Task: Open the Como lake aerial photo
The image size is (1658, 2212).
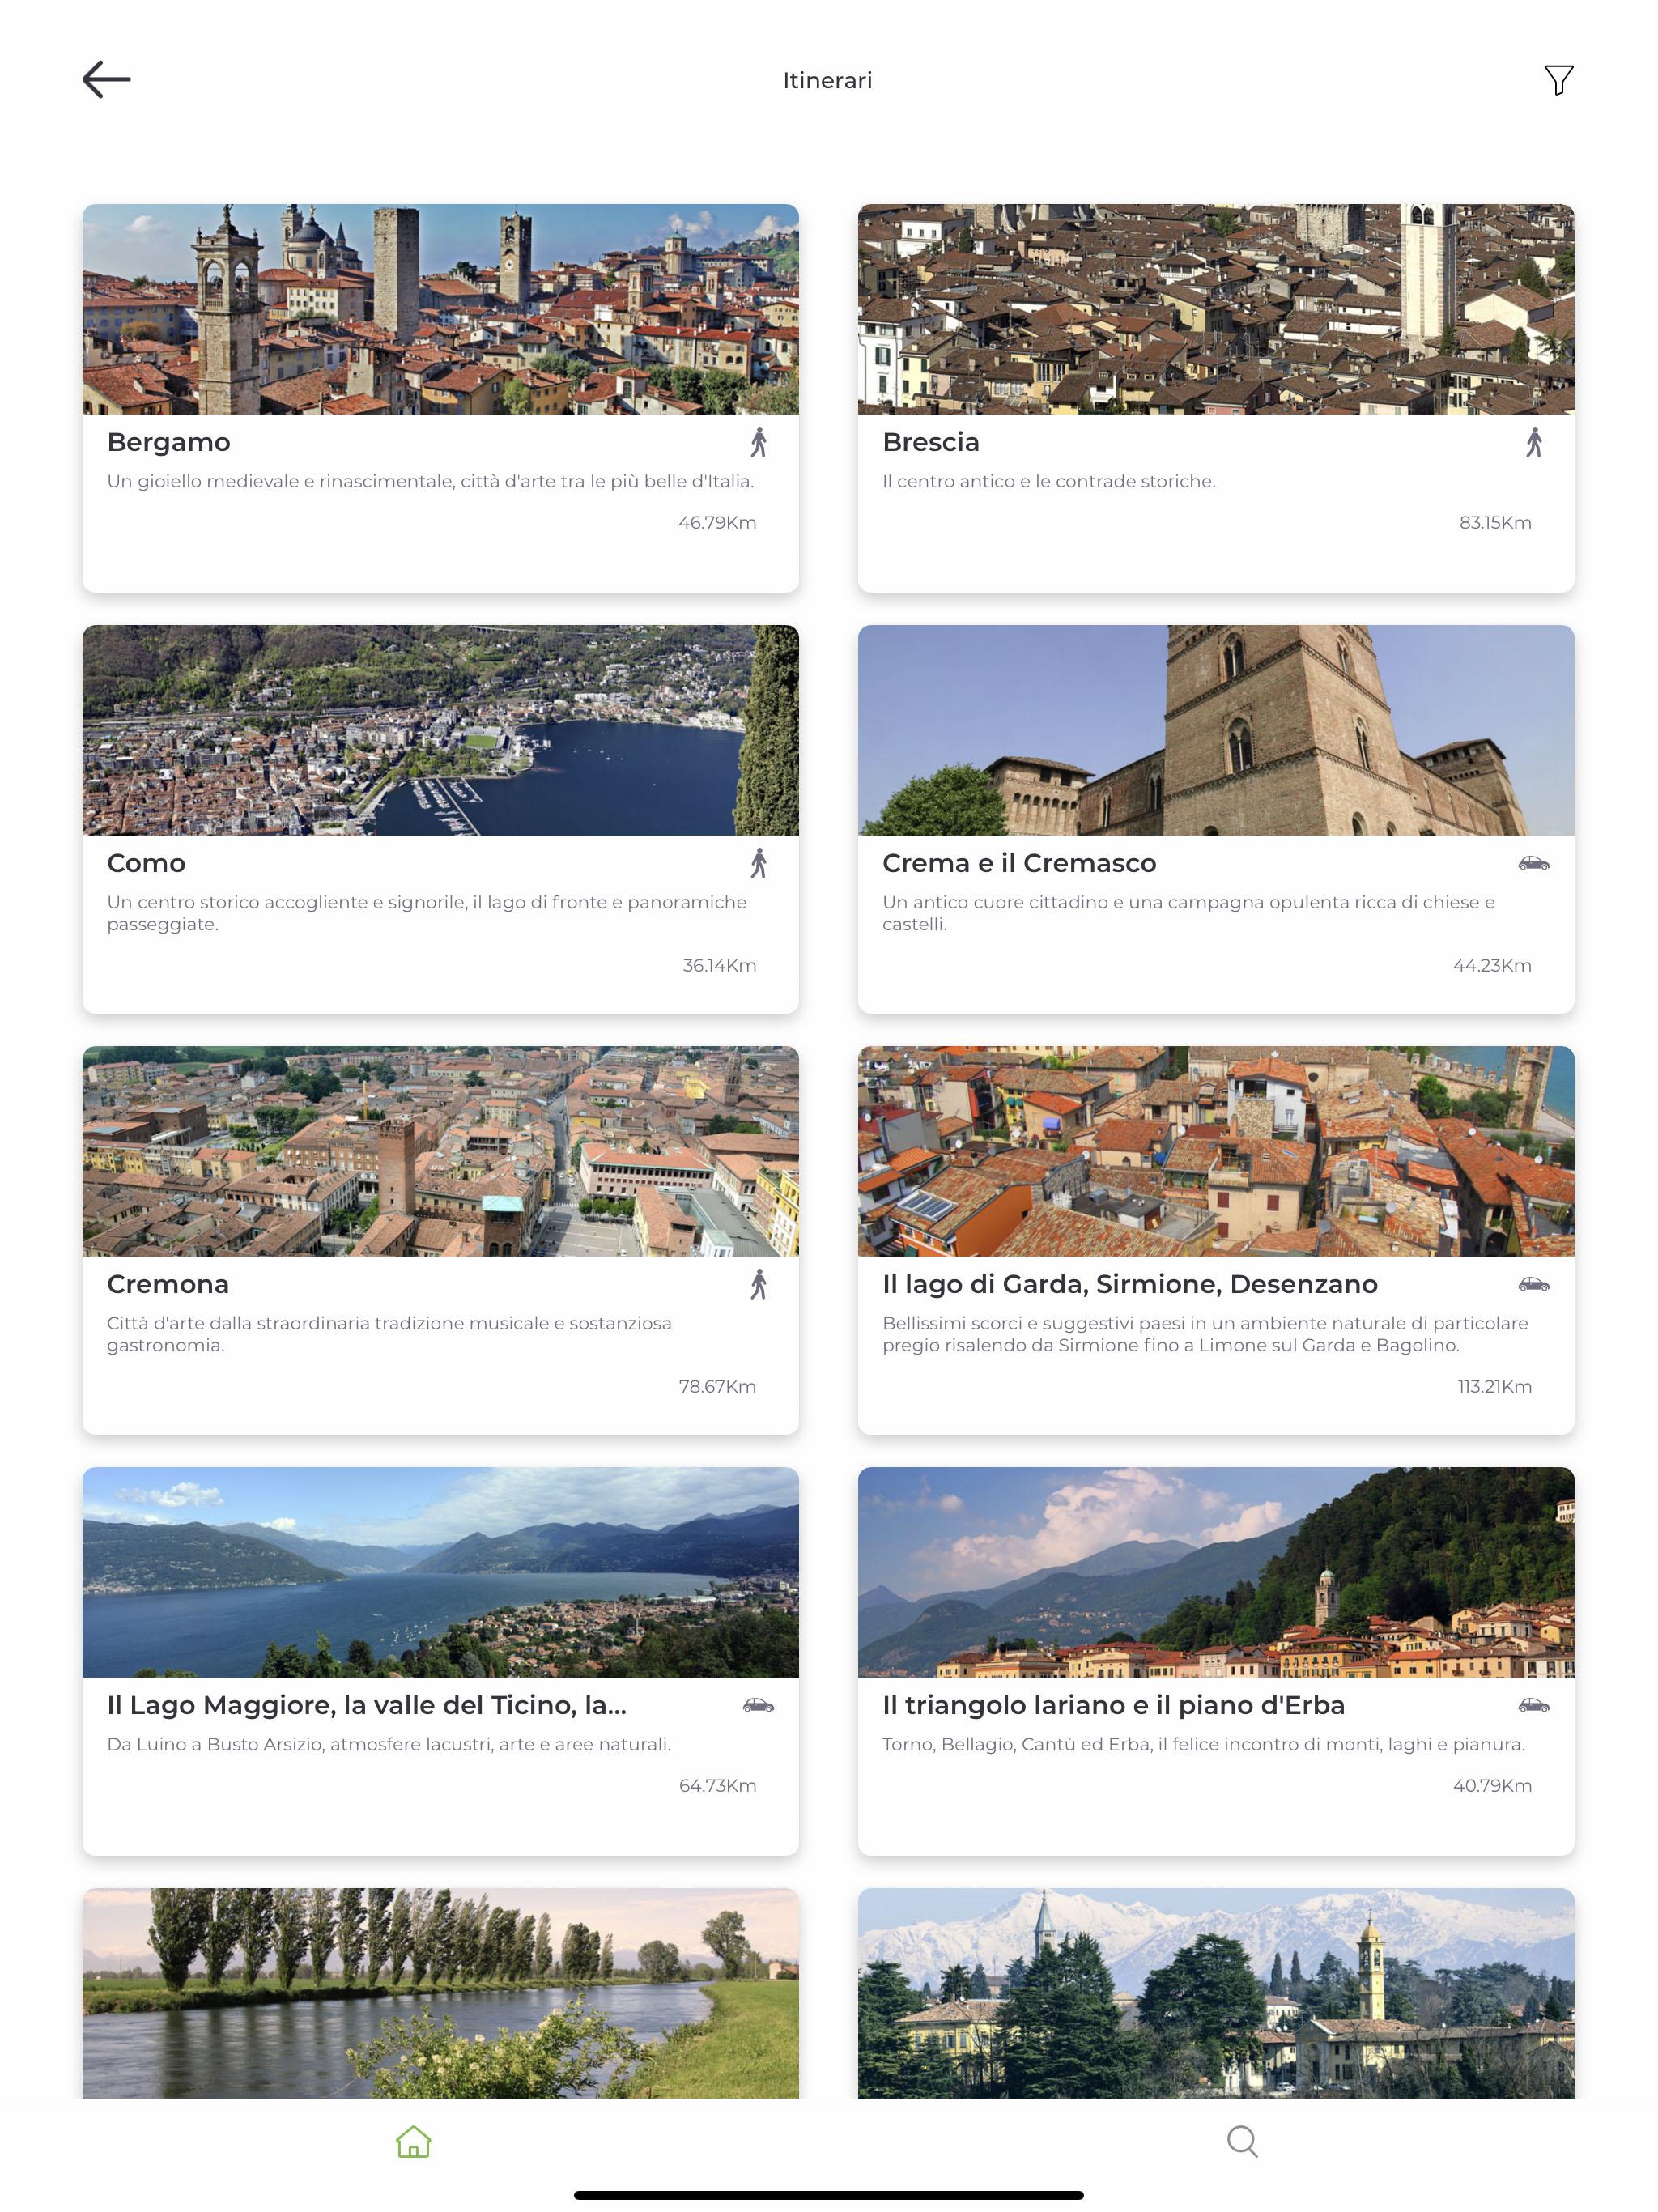Action: [440, 730]
